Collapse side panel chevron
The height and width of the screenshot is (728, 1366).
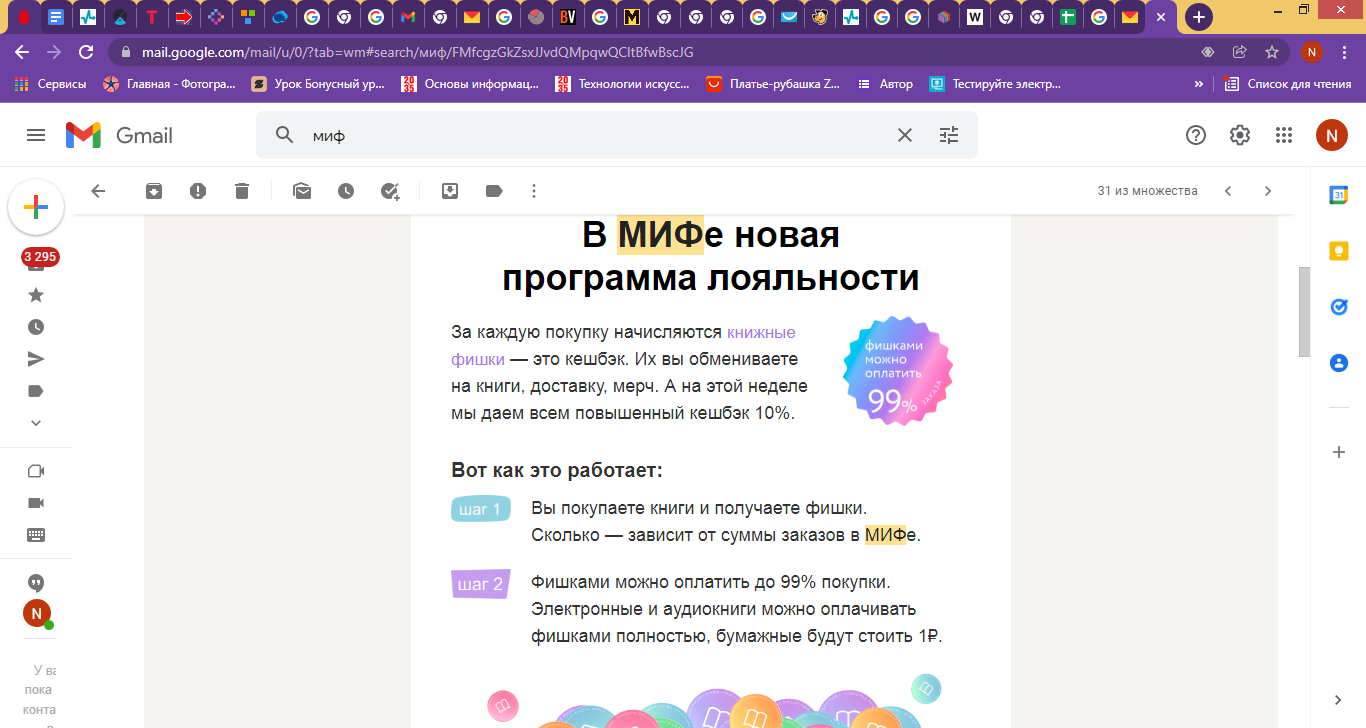pos(1338,700)
